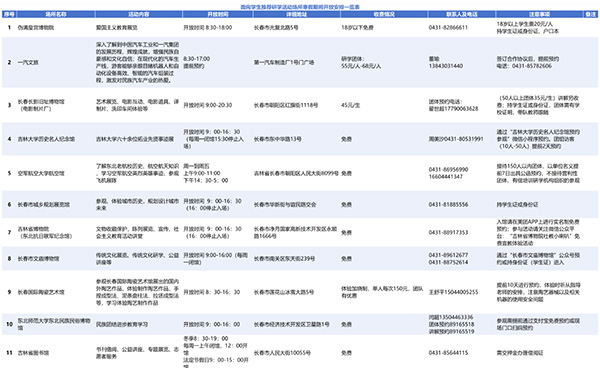Select the 场所名称 column header
Screen dimensions: 600x368
(x=56, y=14)
